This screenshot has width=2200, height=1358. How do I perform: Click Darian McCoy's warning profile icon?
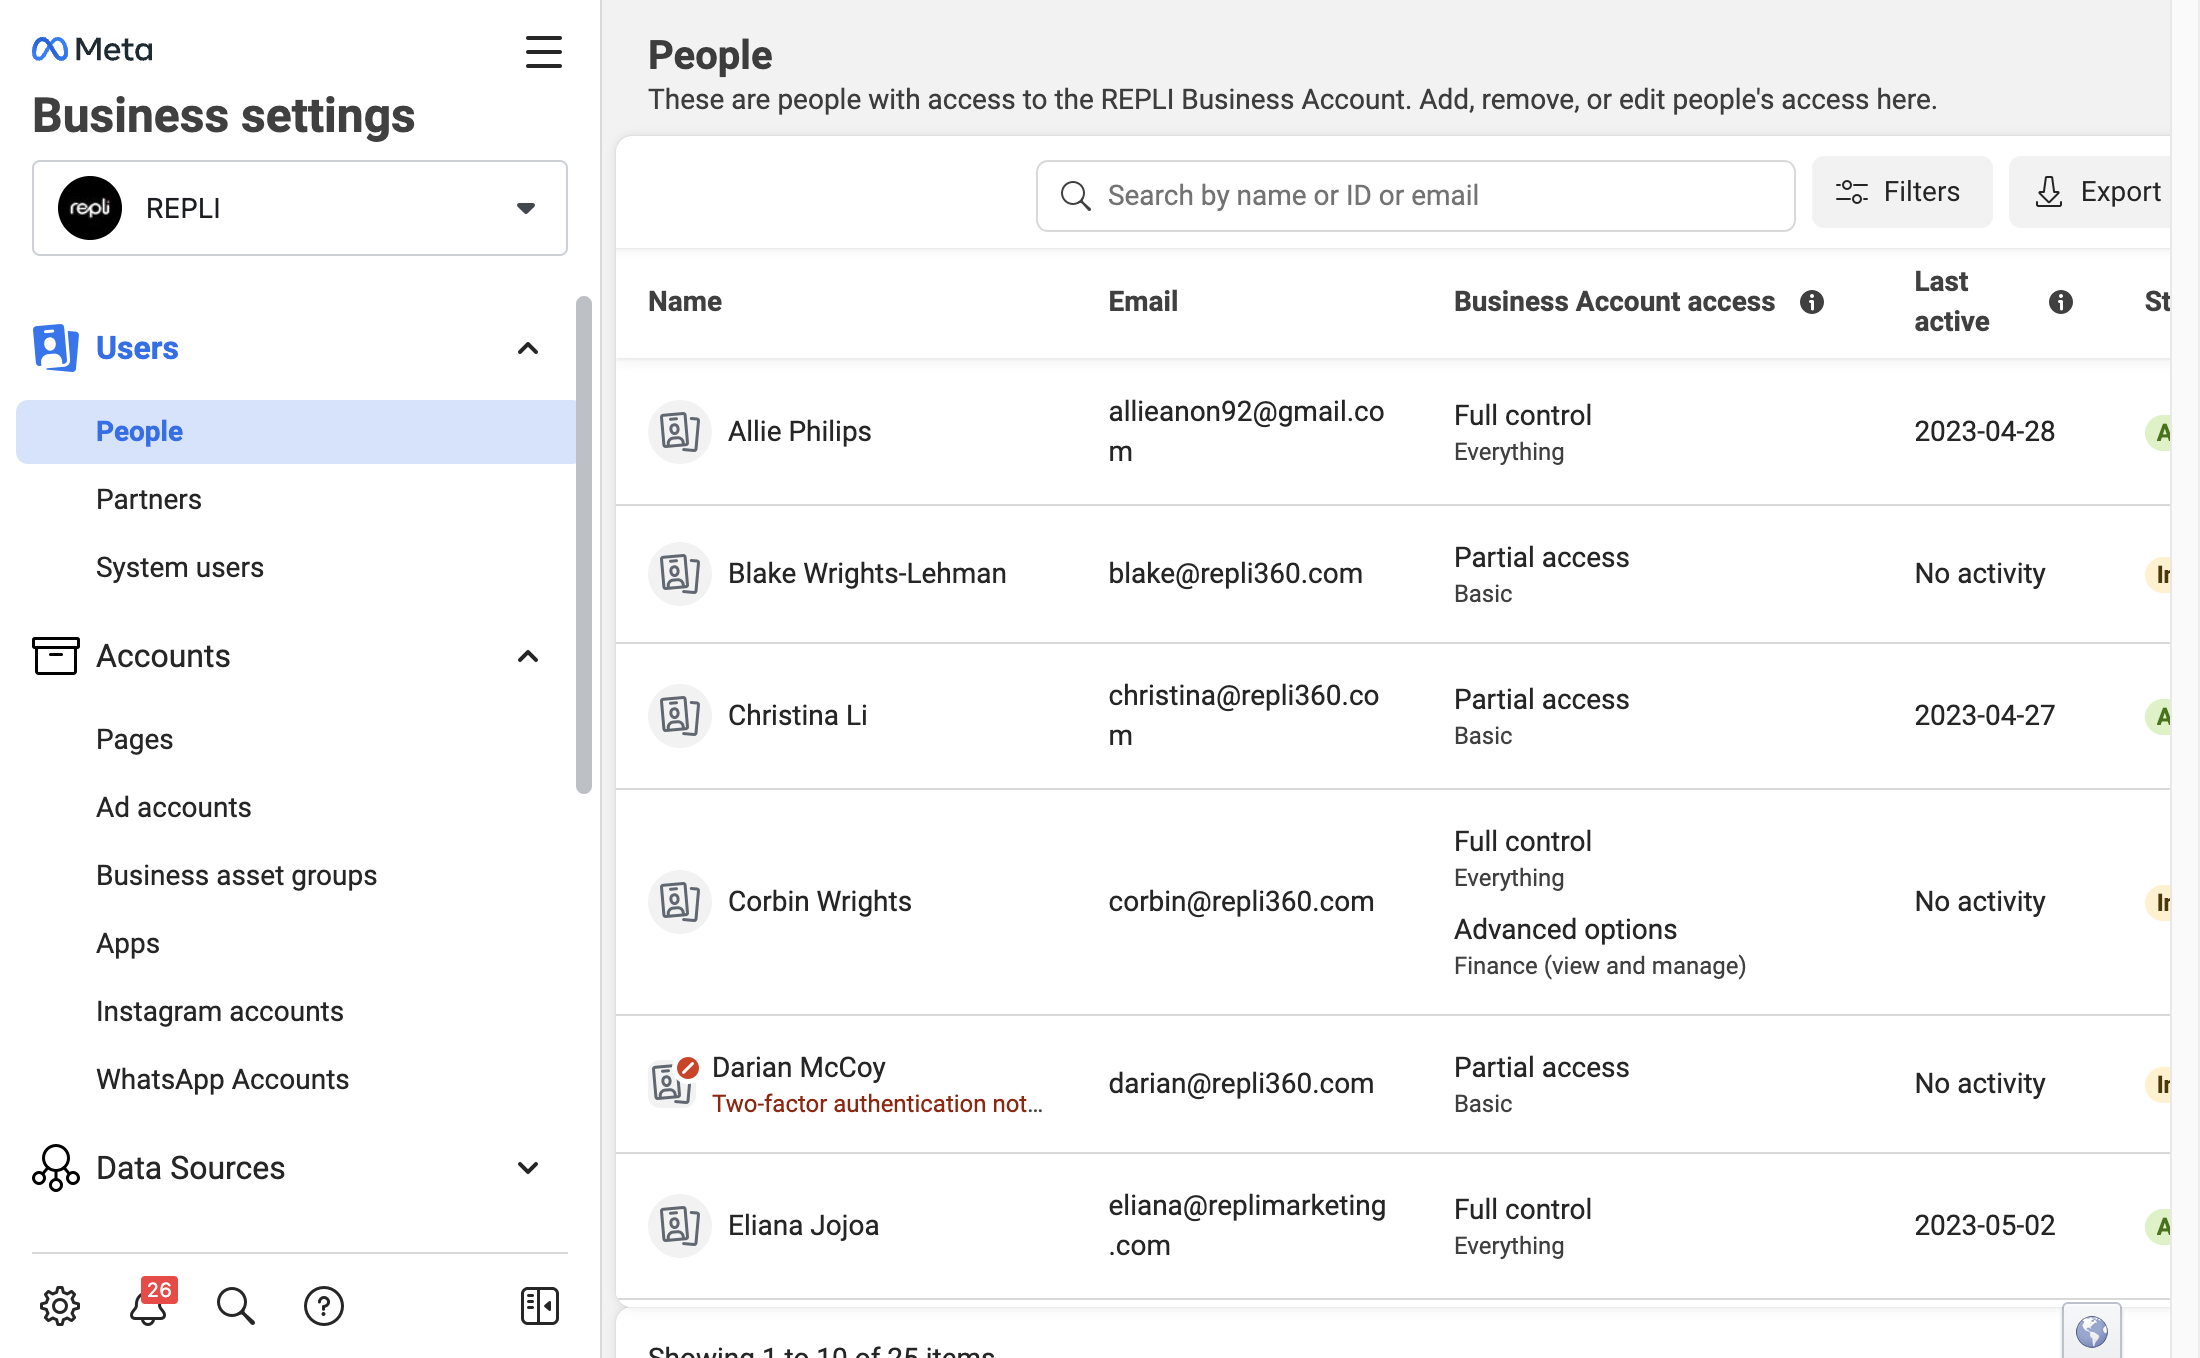(674, 1082)
